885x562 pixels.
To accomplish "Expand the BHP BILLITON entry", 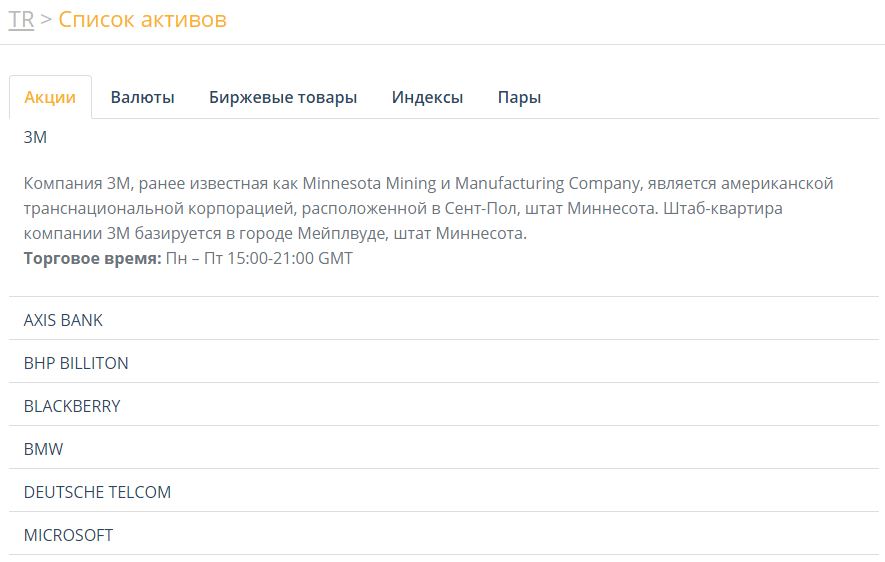I will coord(76,363).
